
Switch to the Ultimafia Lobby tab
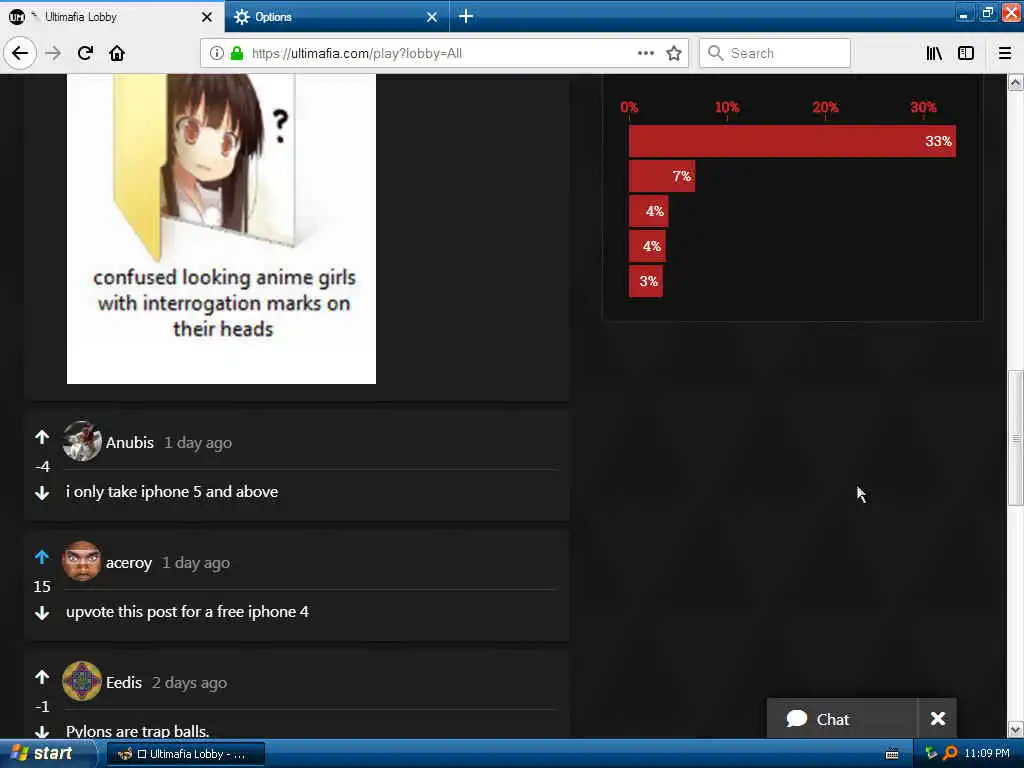pyautogui.click(x=112, y=16)
